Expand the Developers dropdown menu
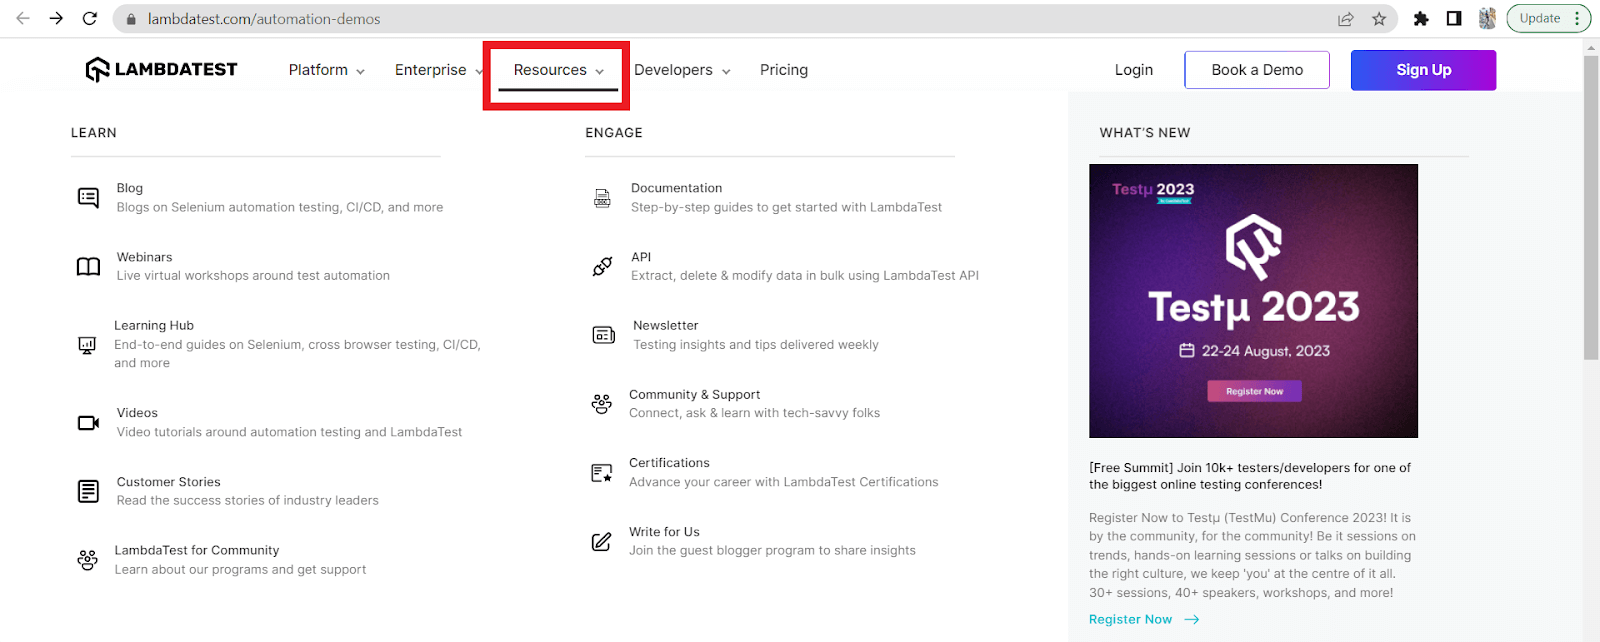Viewport: 1600px width, 642px height. tap(682, 70)
